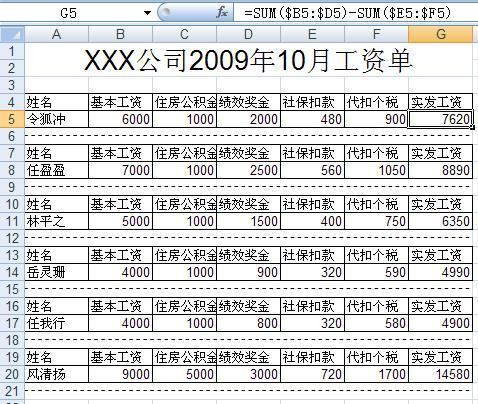Click header 实发工资 in row 19
The height and width of the screenshot is (404, 478).
(x=440, y=357)
